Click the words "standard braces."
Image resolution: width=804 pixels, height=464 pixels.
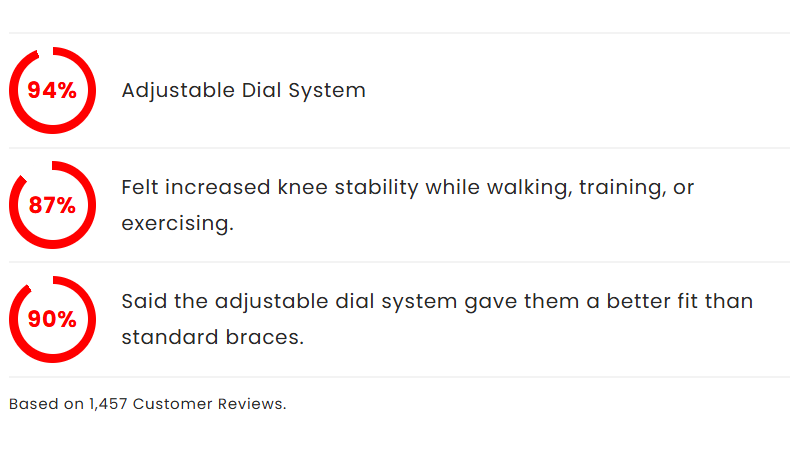212,337
